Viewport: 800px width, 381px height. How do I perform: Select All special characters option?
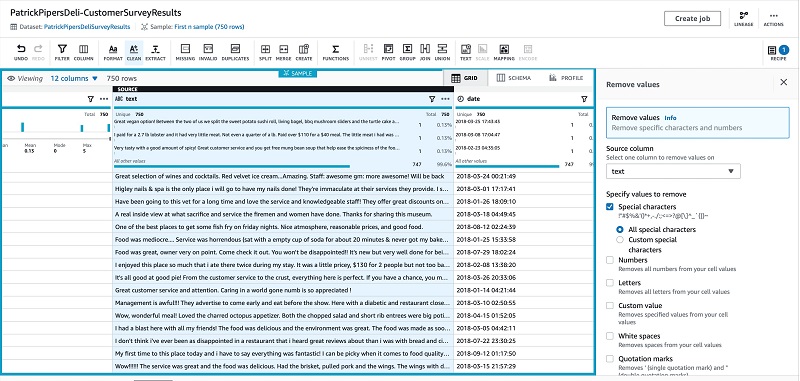(x=620, y=230)
